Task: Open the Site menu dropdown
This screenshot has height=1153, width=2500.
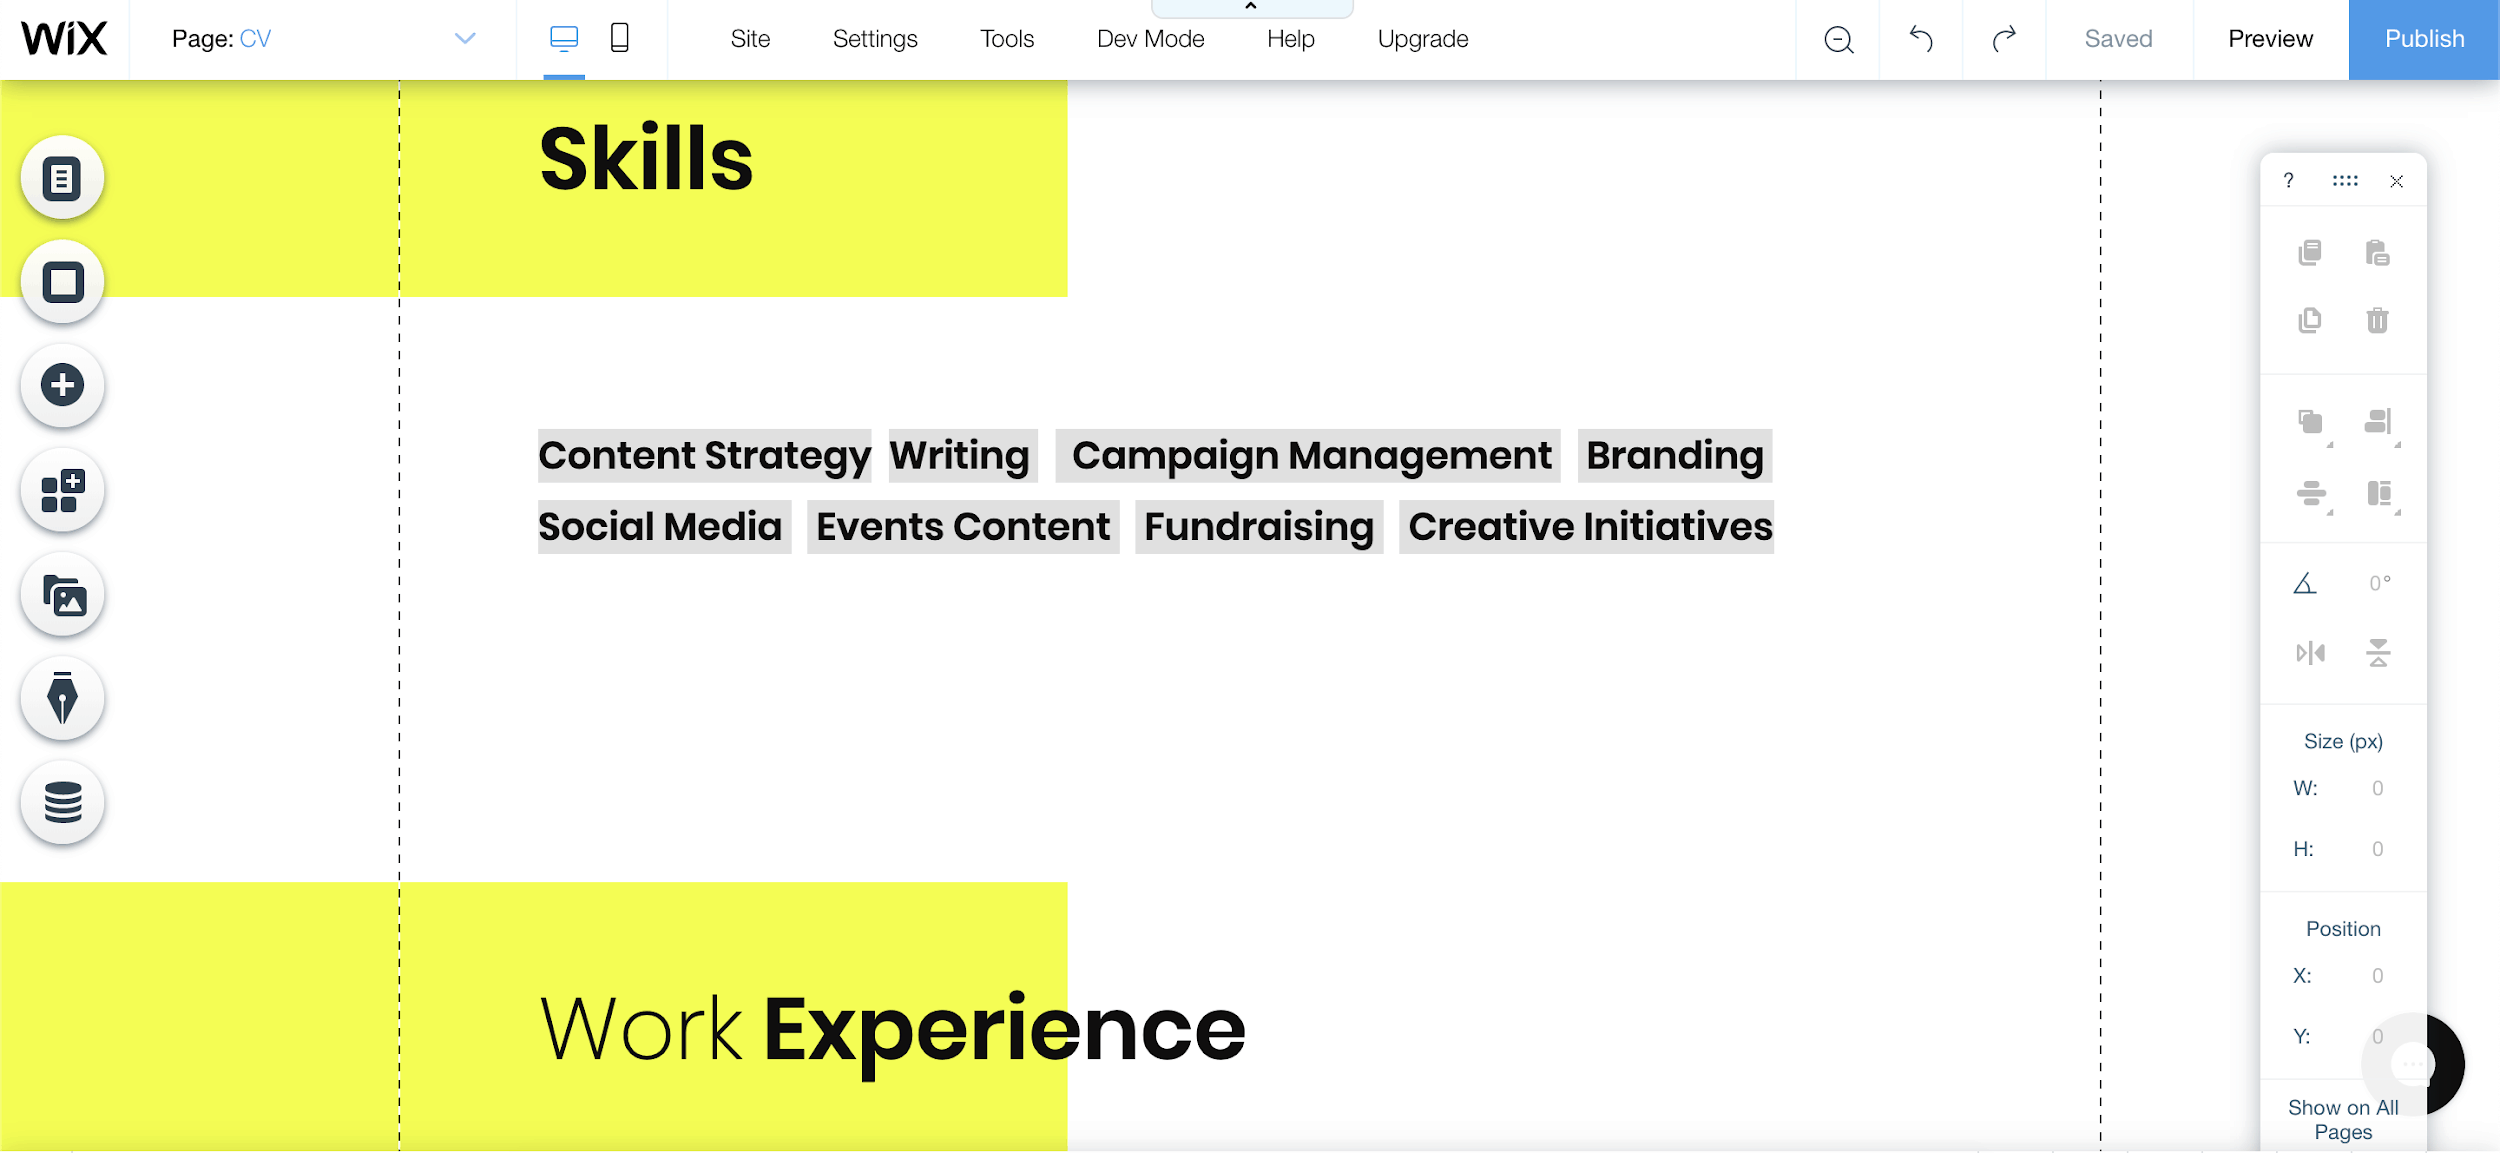Action: point(749,40)
